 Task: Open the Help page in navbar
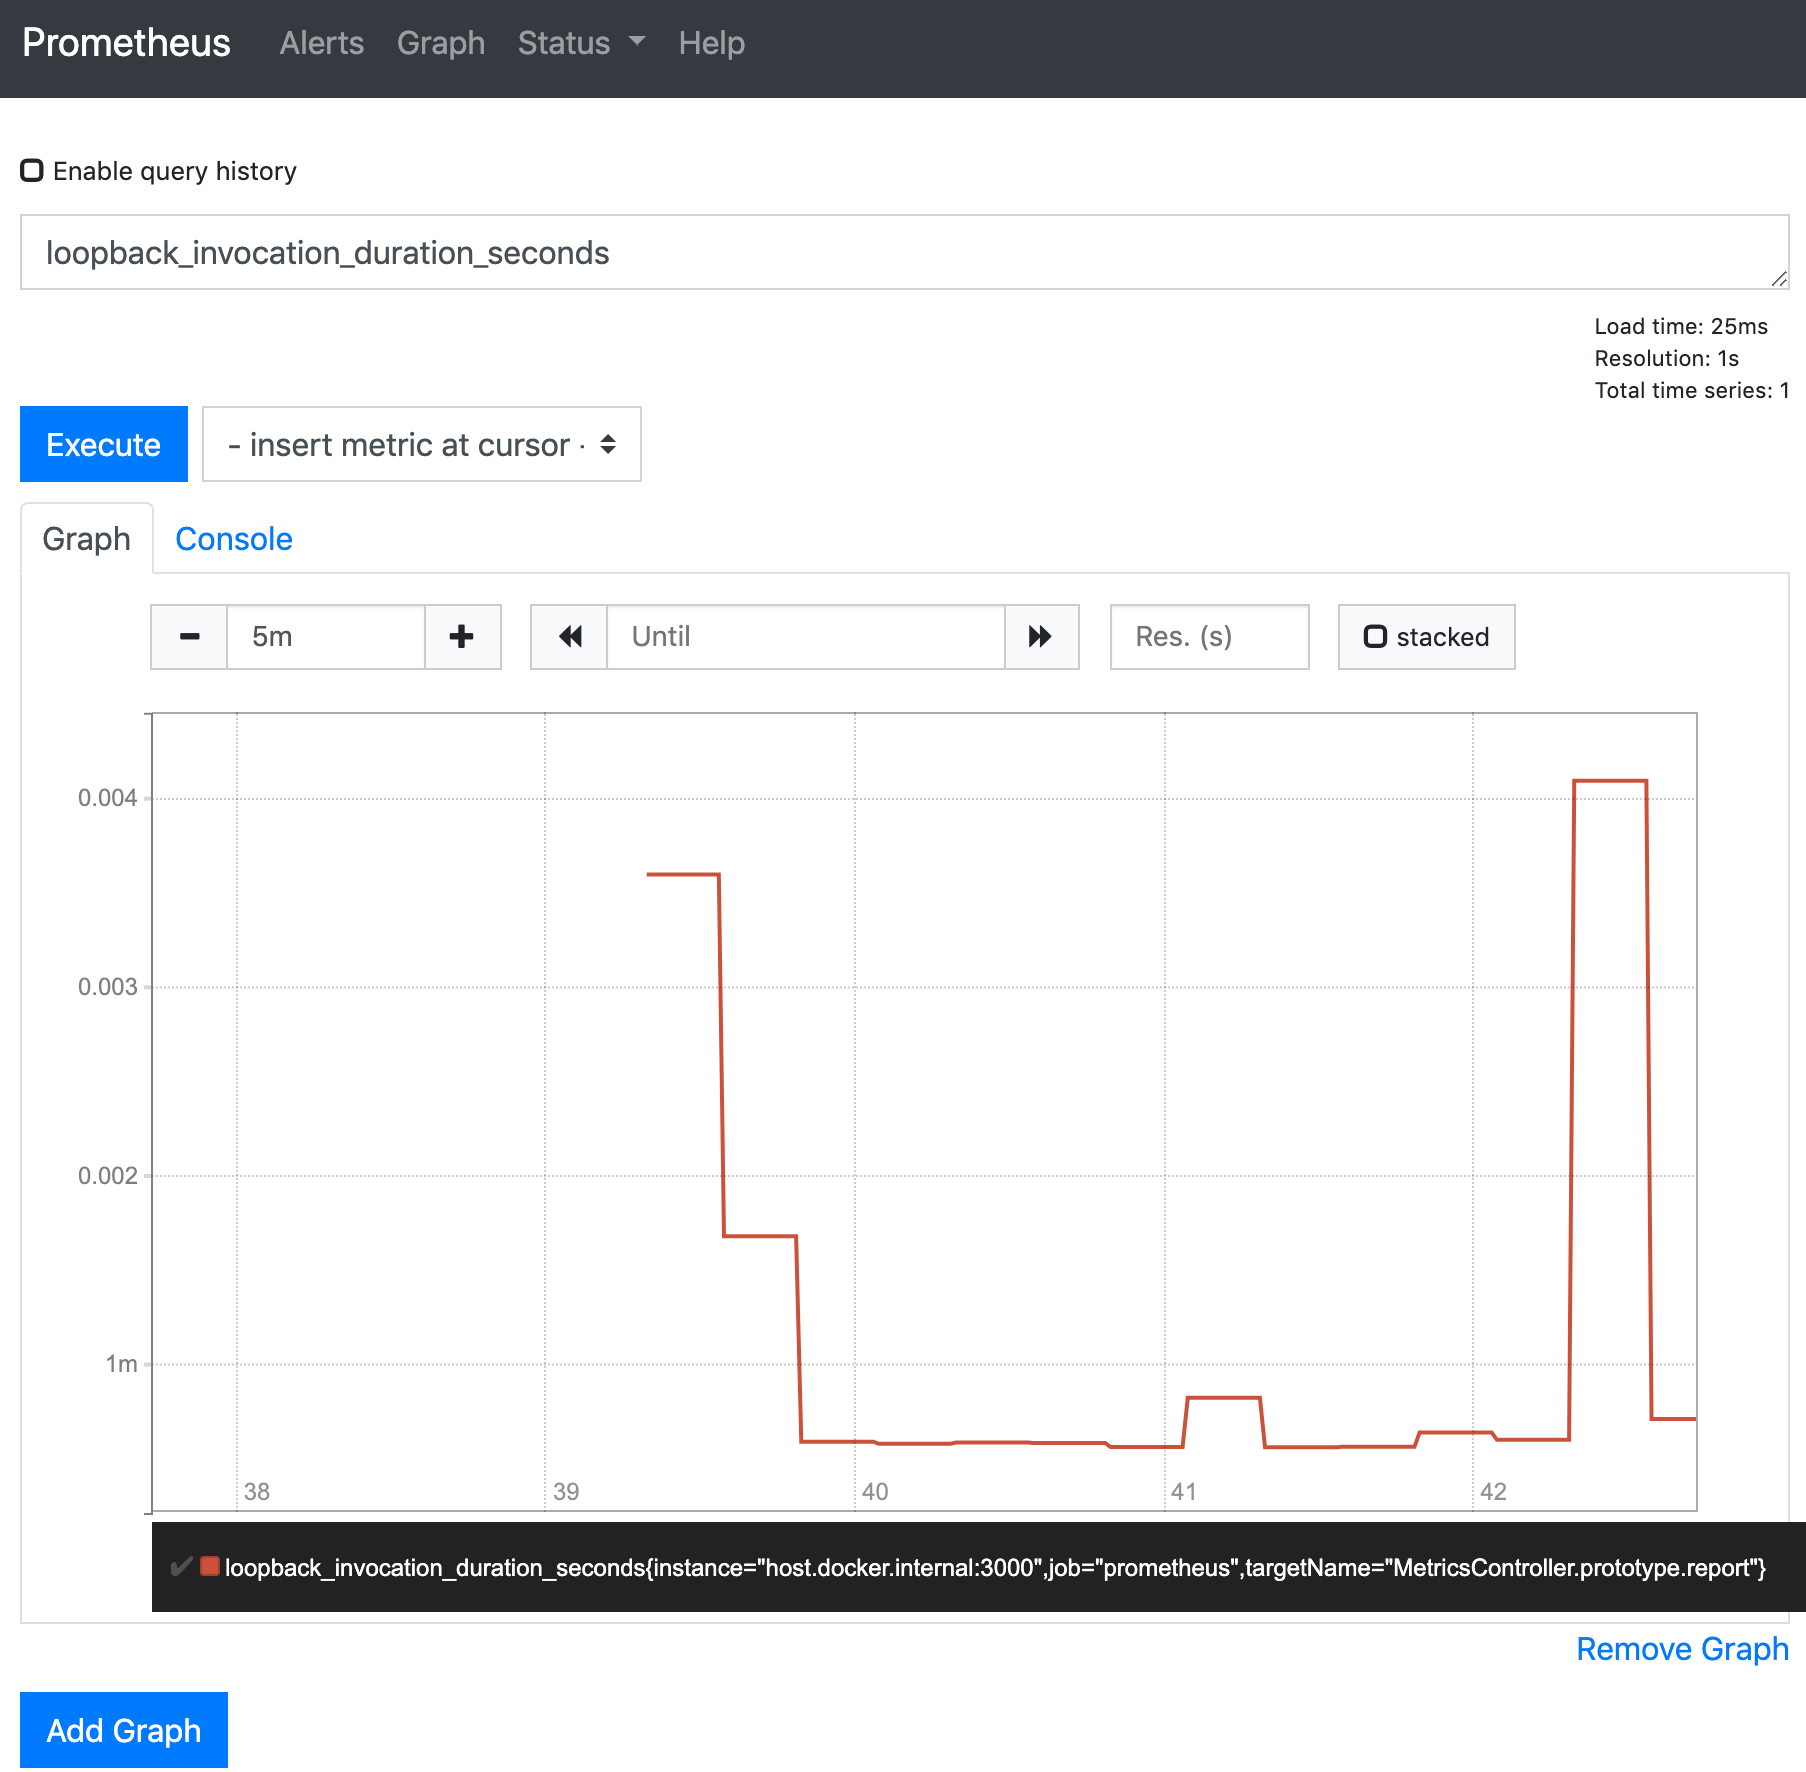coord(711,43)
